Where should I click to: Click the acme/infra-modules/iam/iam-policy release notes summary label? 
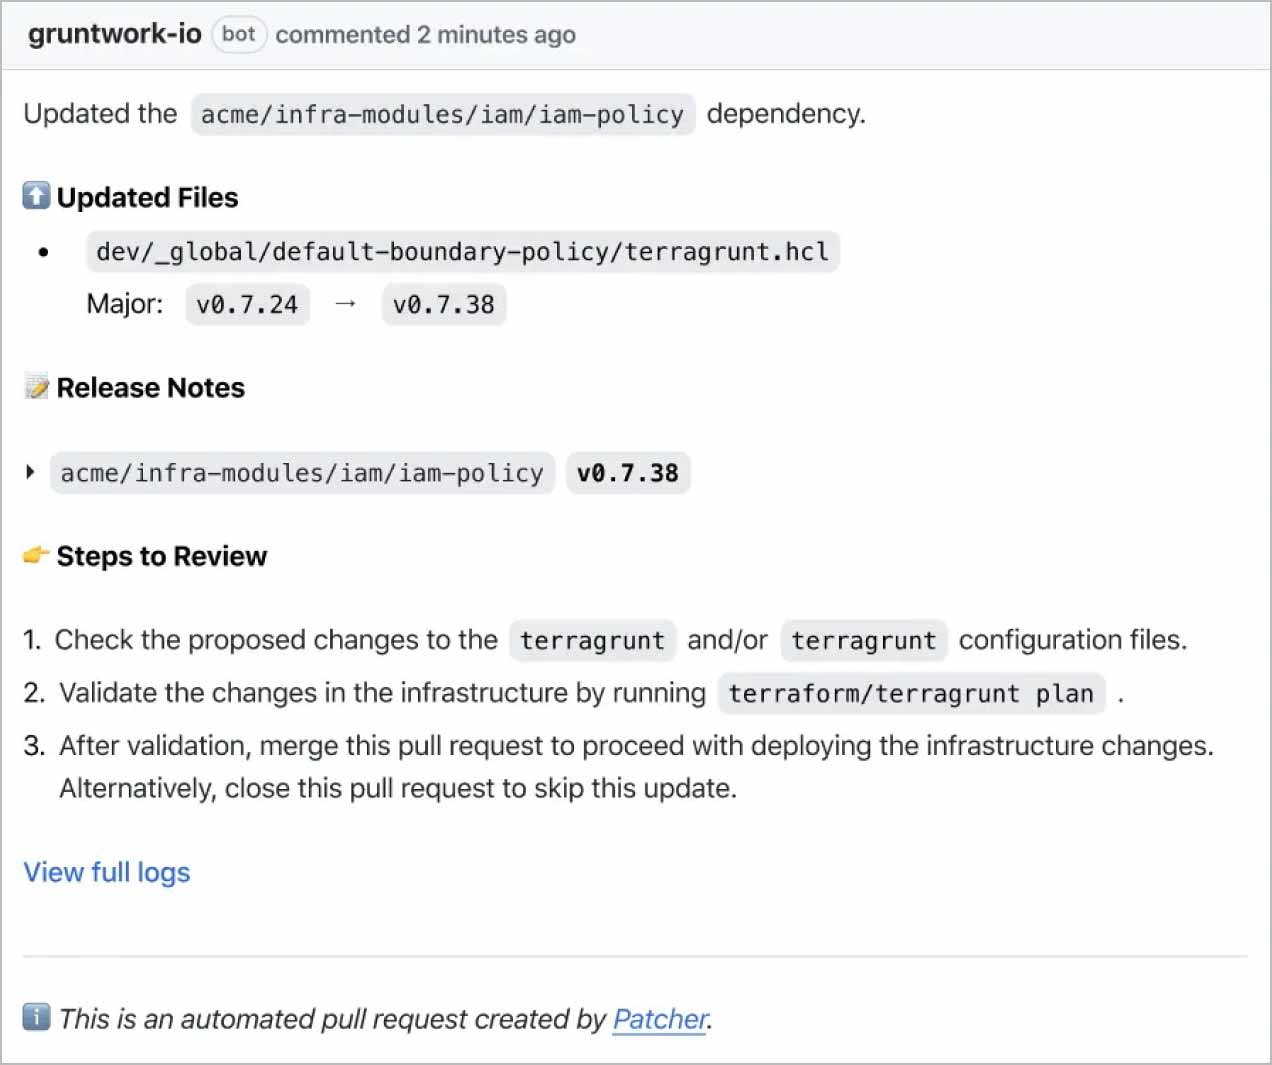(302, 473)
